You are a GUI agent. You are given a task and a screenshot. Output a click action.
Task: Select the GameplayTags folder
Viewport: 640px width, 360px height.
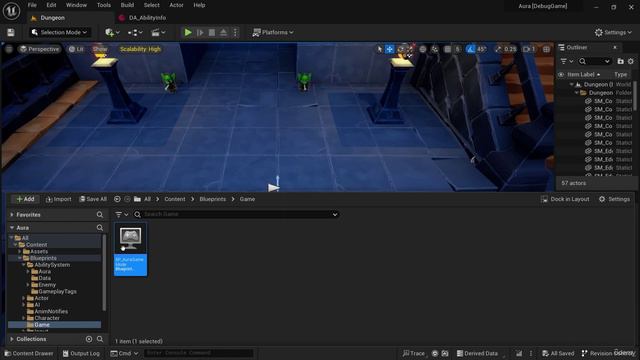click(x=57, y=291)
